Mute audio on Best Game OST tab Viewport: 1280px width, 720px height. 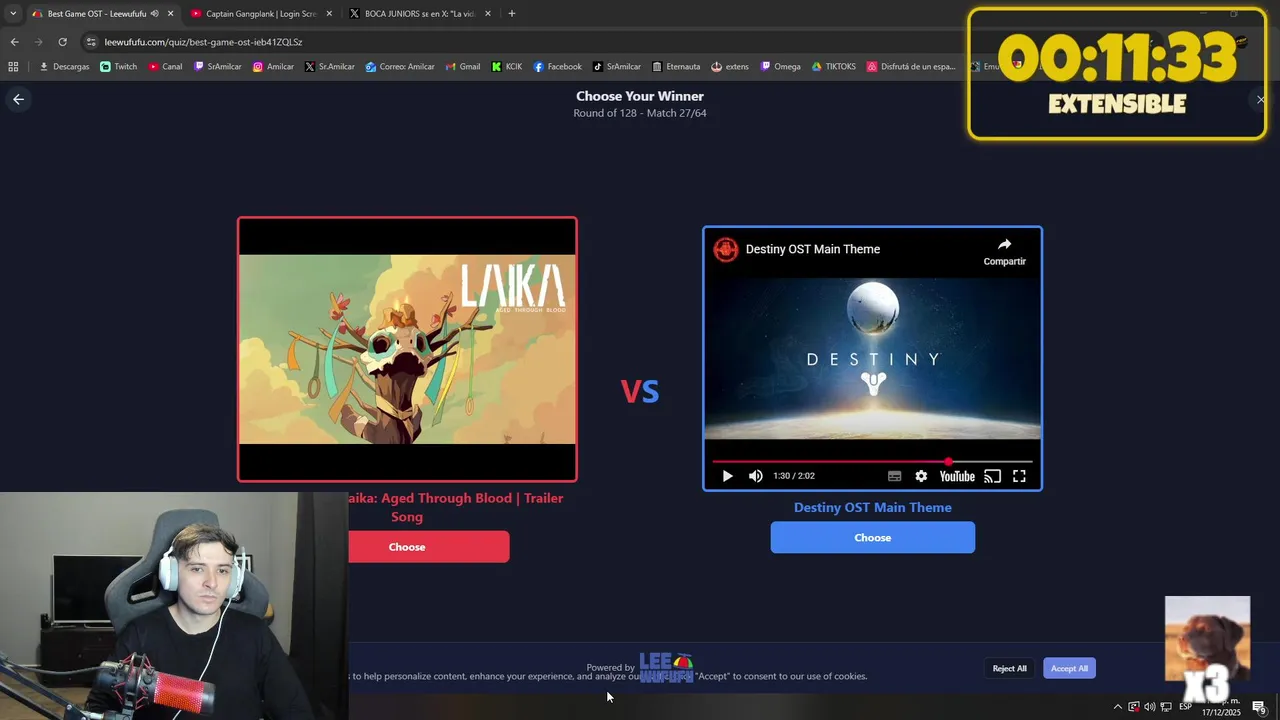coord(155,14)
